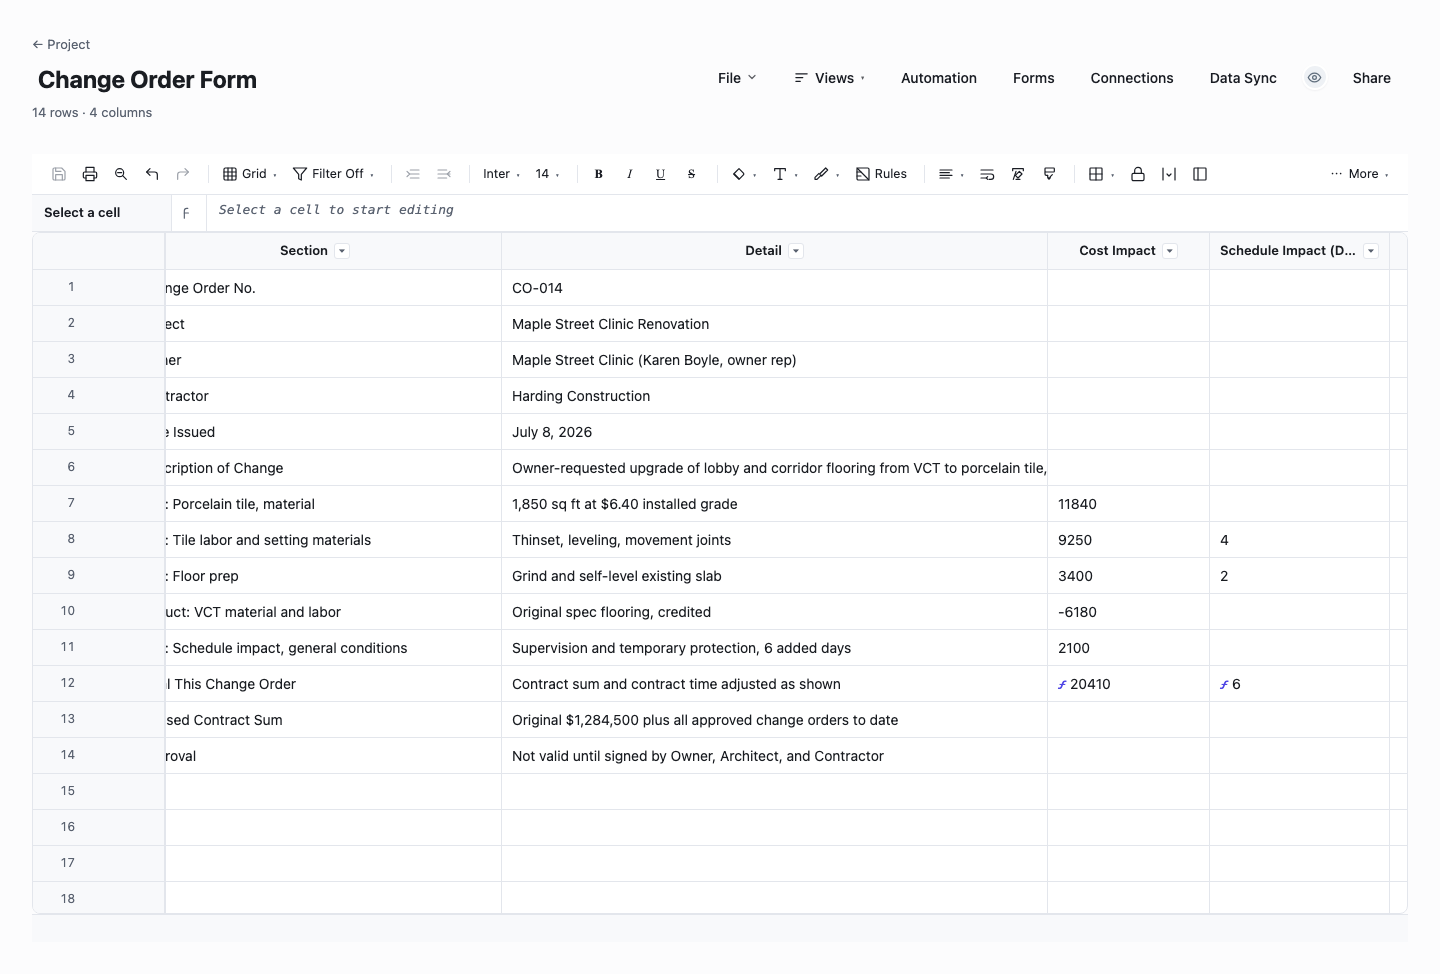
Task: Open the Inter font family dropdown
Action: pos(501,174)
